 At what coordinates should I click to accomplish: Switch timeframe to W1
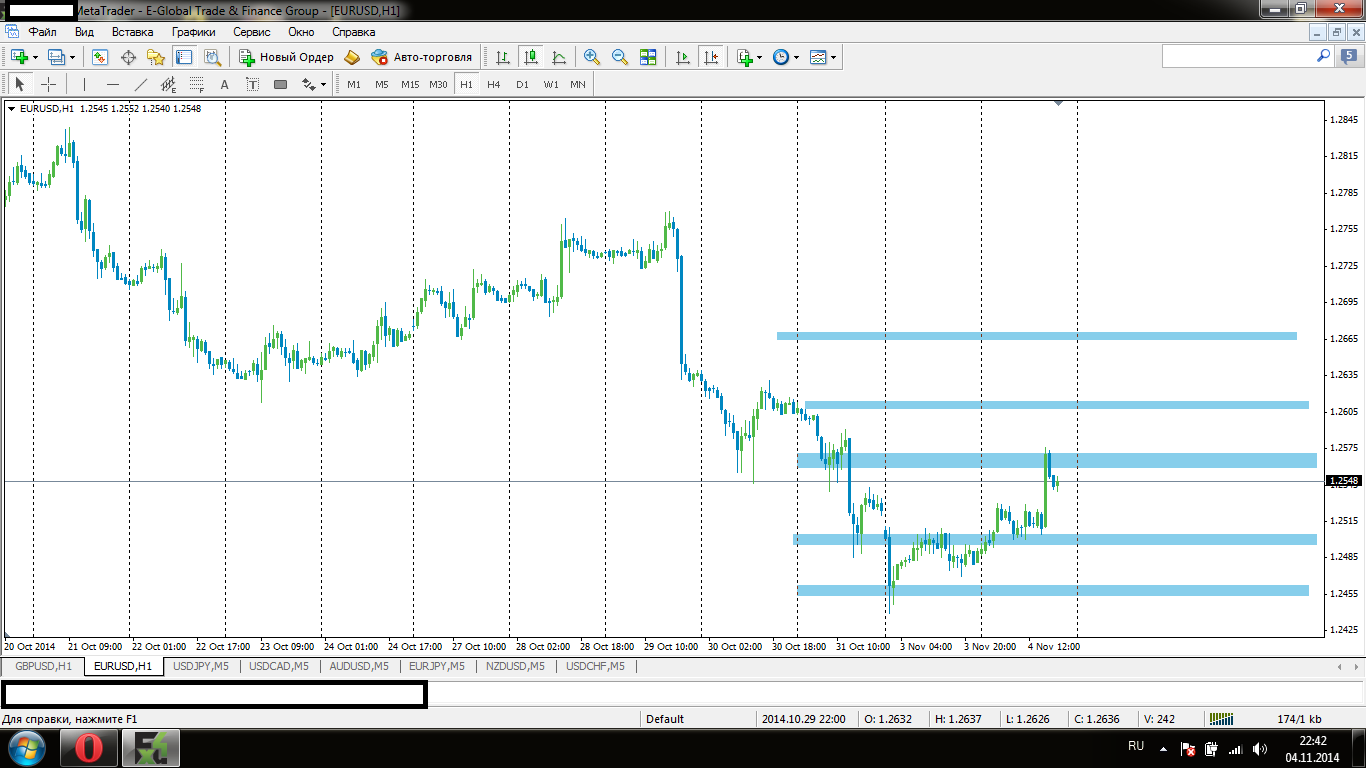pos(551,84)
